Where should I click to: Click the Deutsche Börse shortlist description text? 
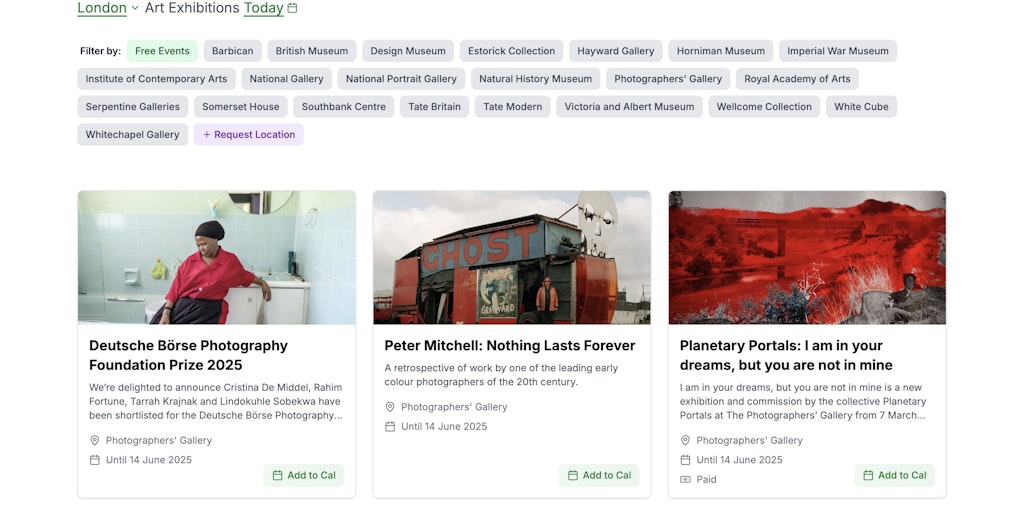tap(216, 401)
